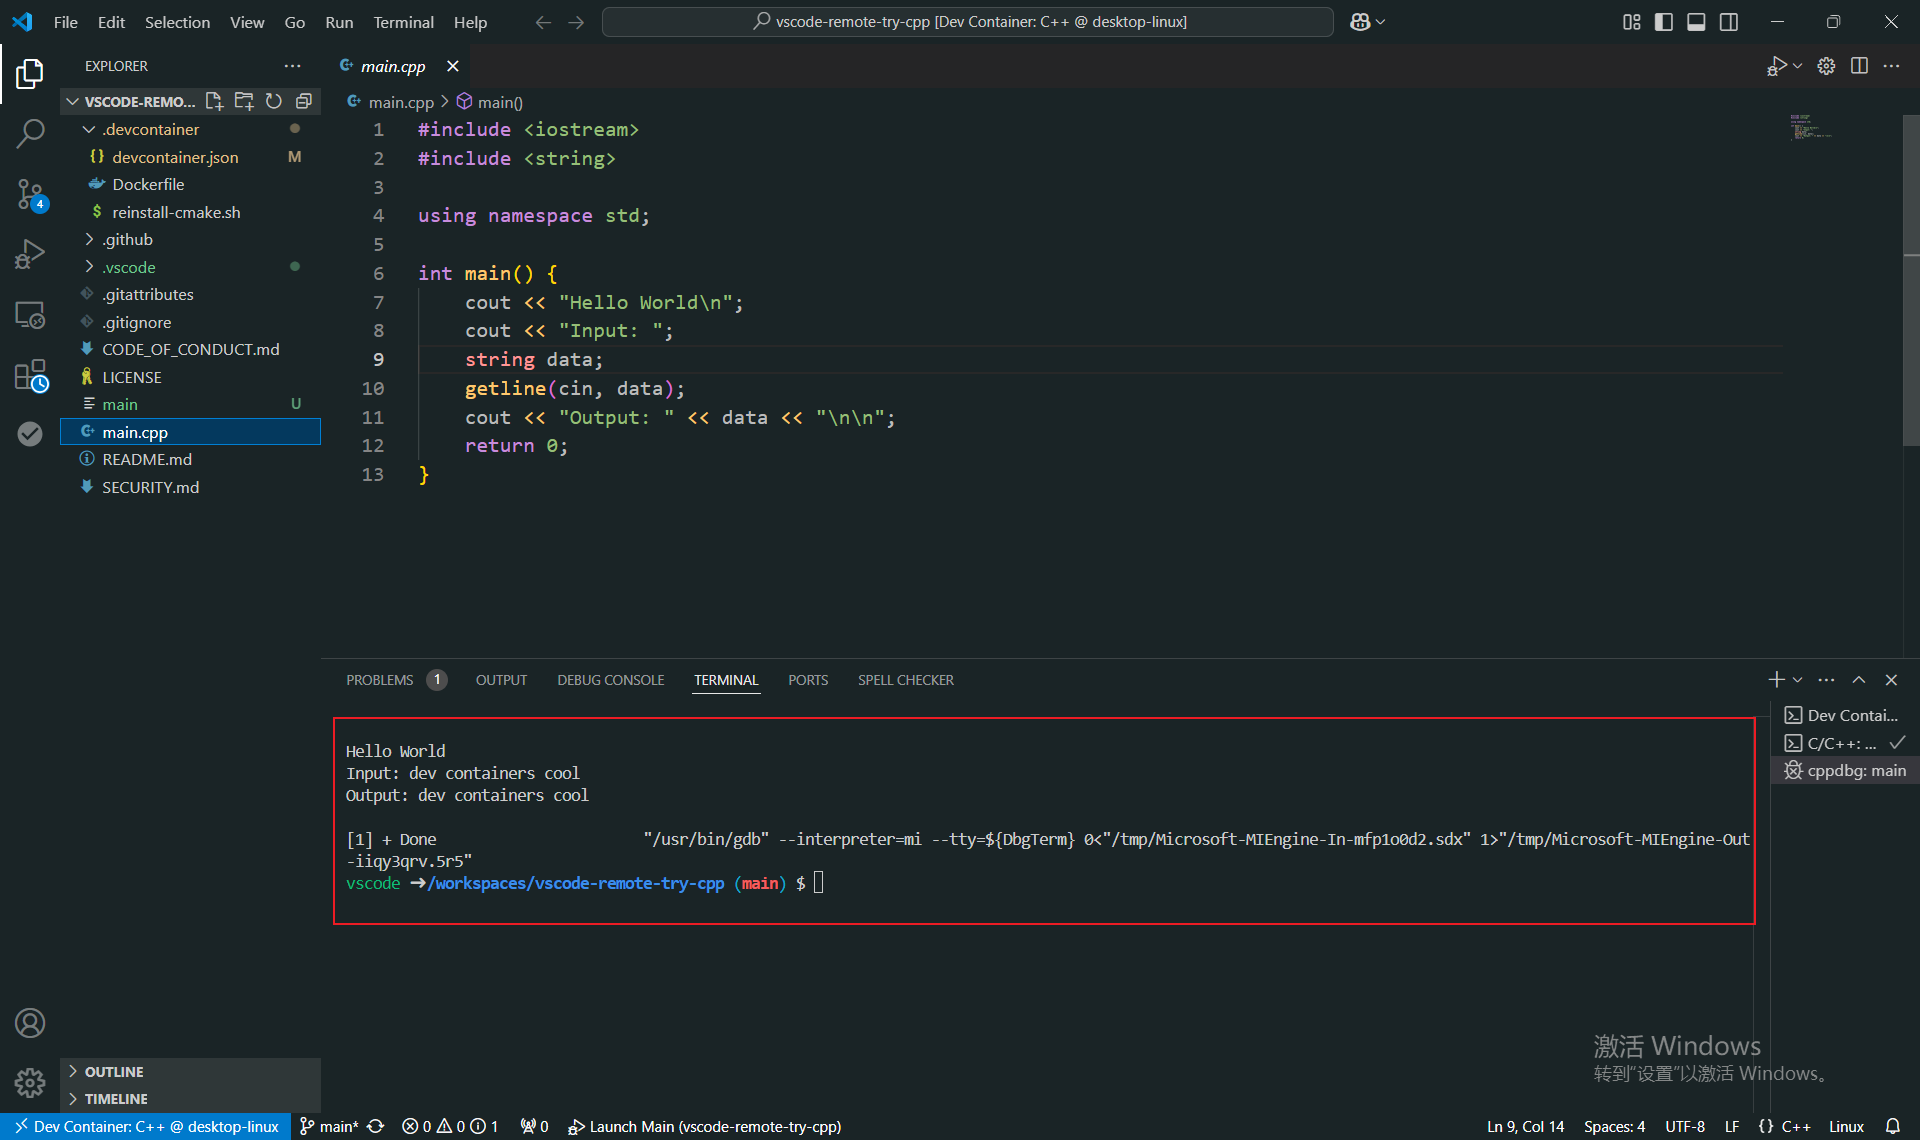This screenshot has height=1140, width=1920.
Task: Click the Dev Container remote status button
Action: point(146,1127)
